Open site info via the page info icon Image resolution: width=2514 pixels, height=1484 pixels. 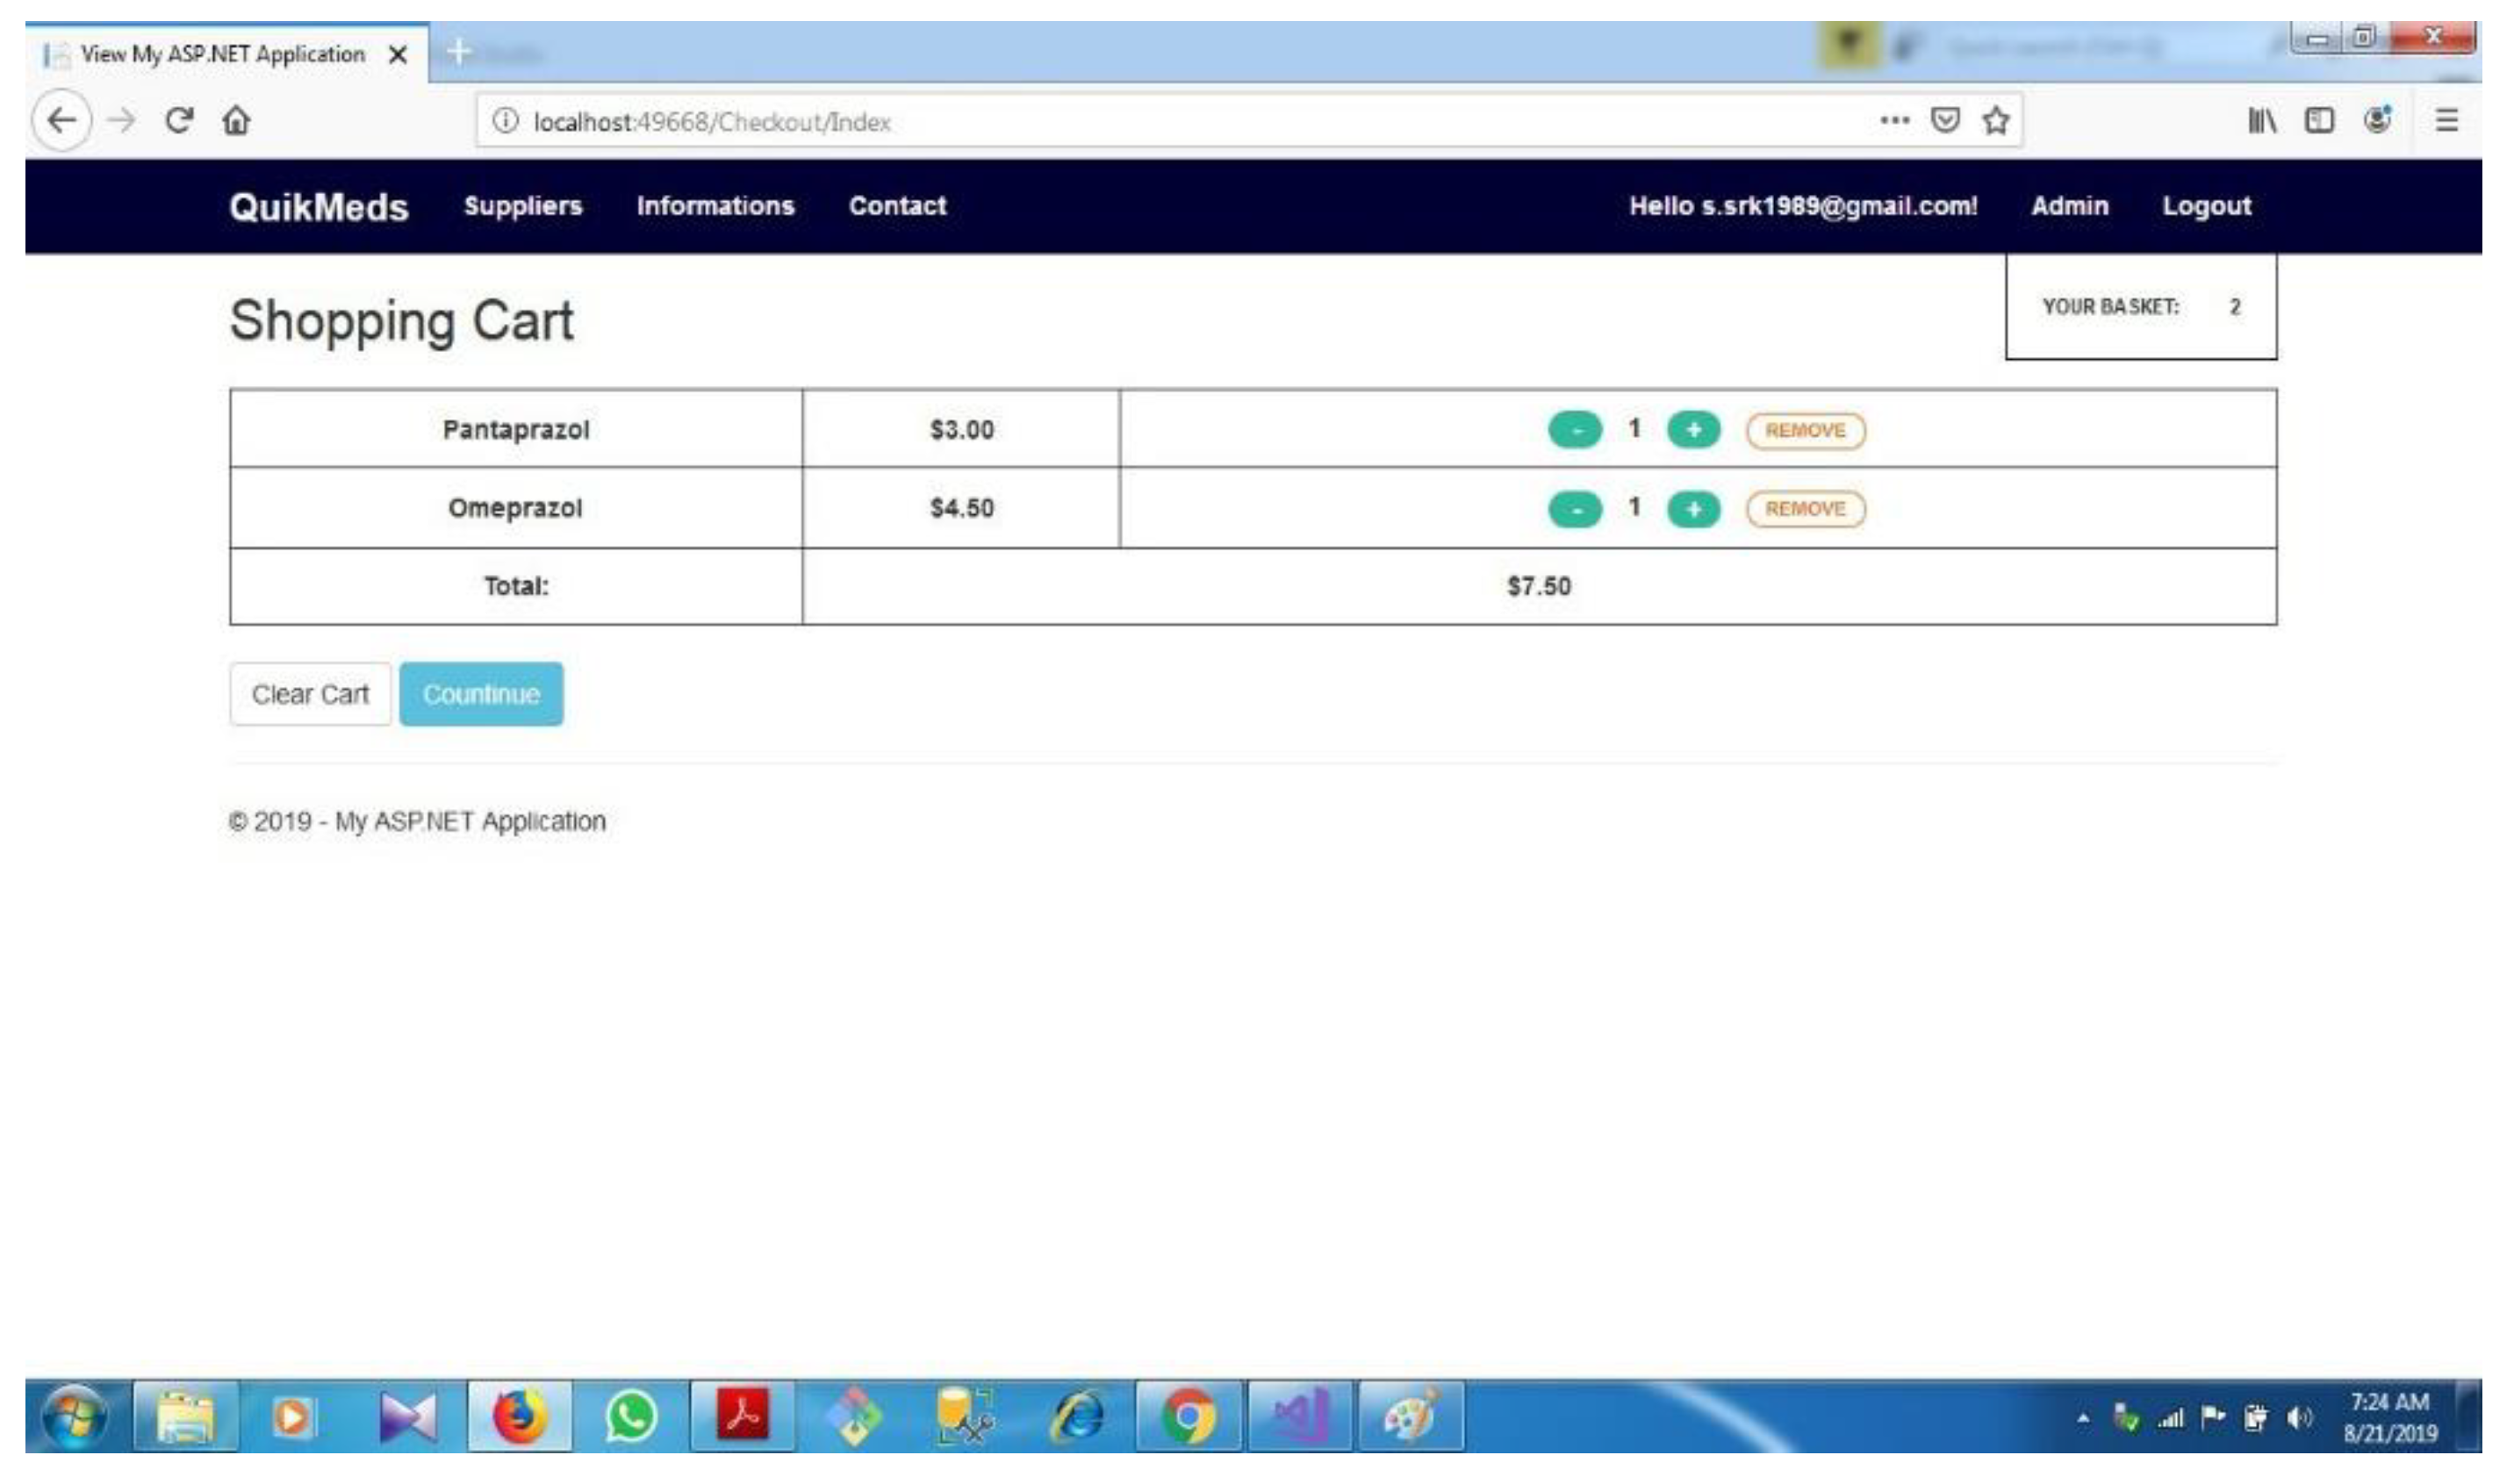(504, 121)
